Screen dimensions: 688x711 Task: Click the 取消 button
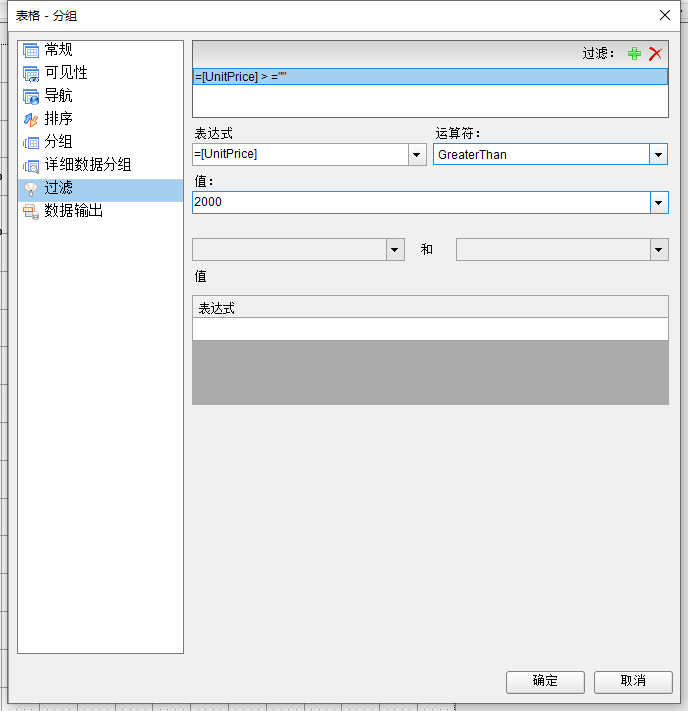pos(633,681)
